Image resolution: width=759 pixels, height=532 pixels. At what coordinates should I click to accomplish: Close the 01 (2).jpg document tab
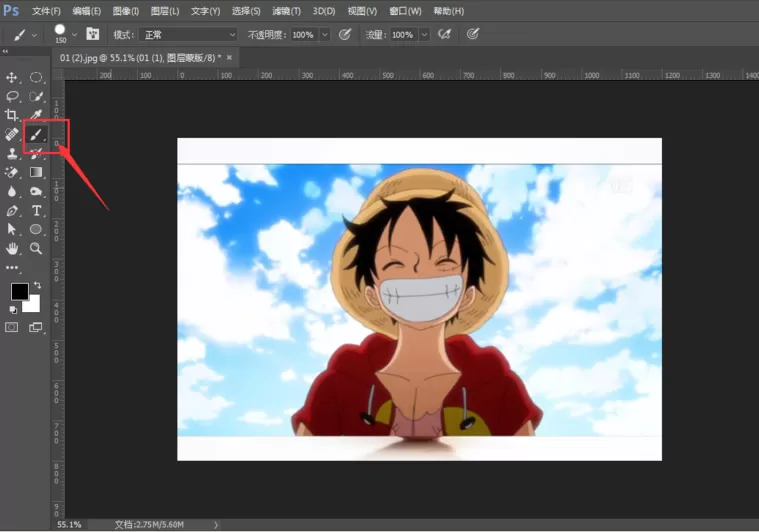[x=229, y=58]
